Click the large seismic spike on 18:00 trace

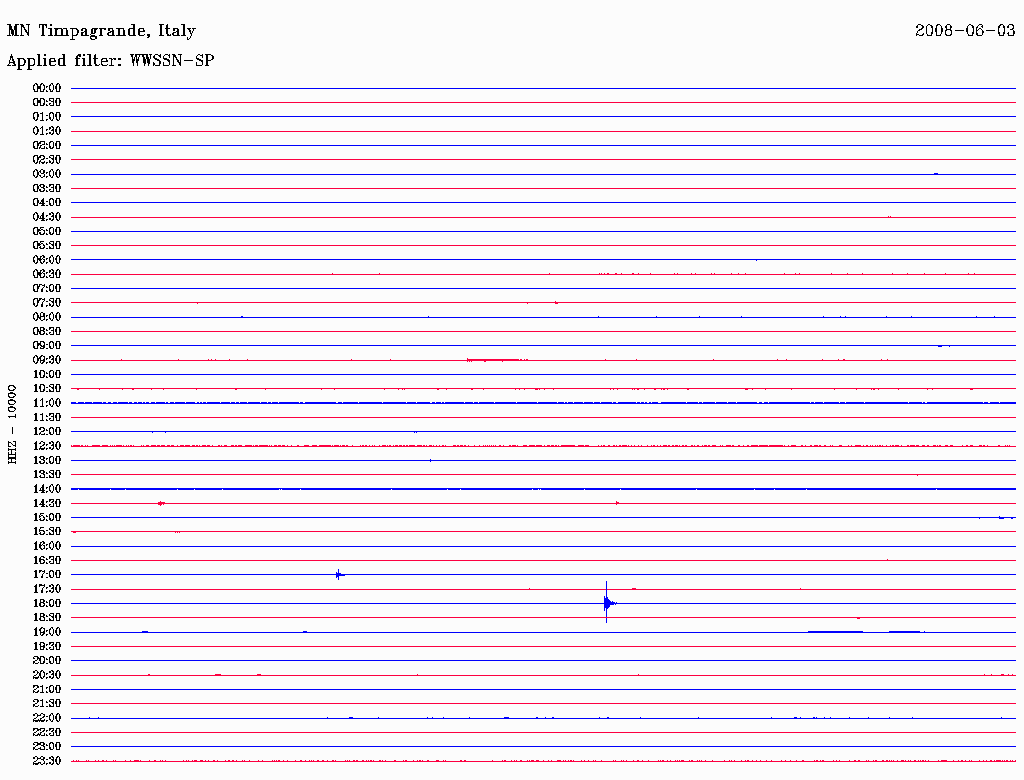pyautogui.click(x=607, y=602)
